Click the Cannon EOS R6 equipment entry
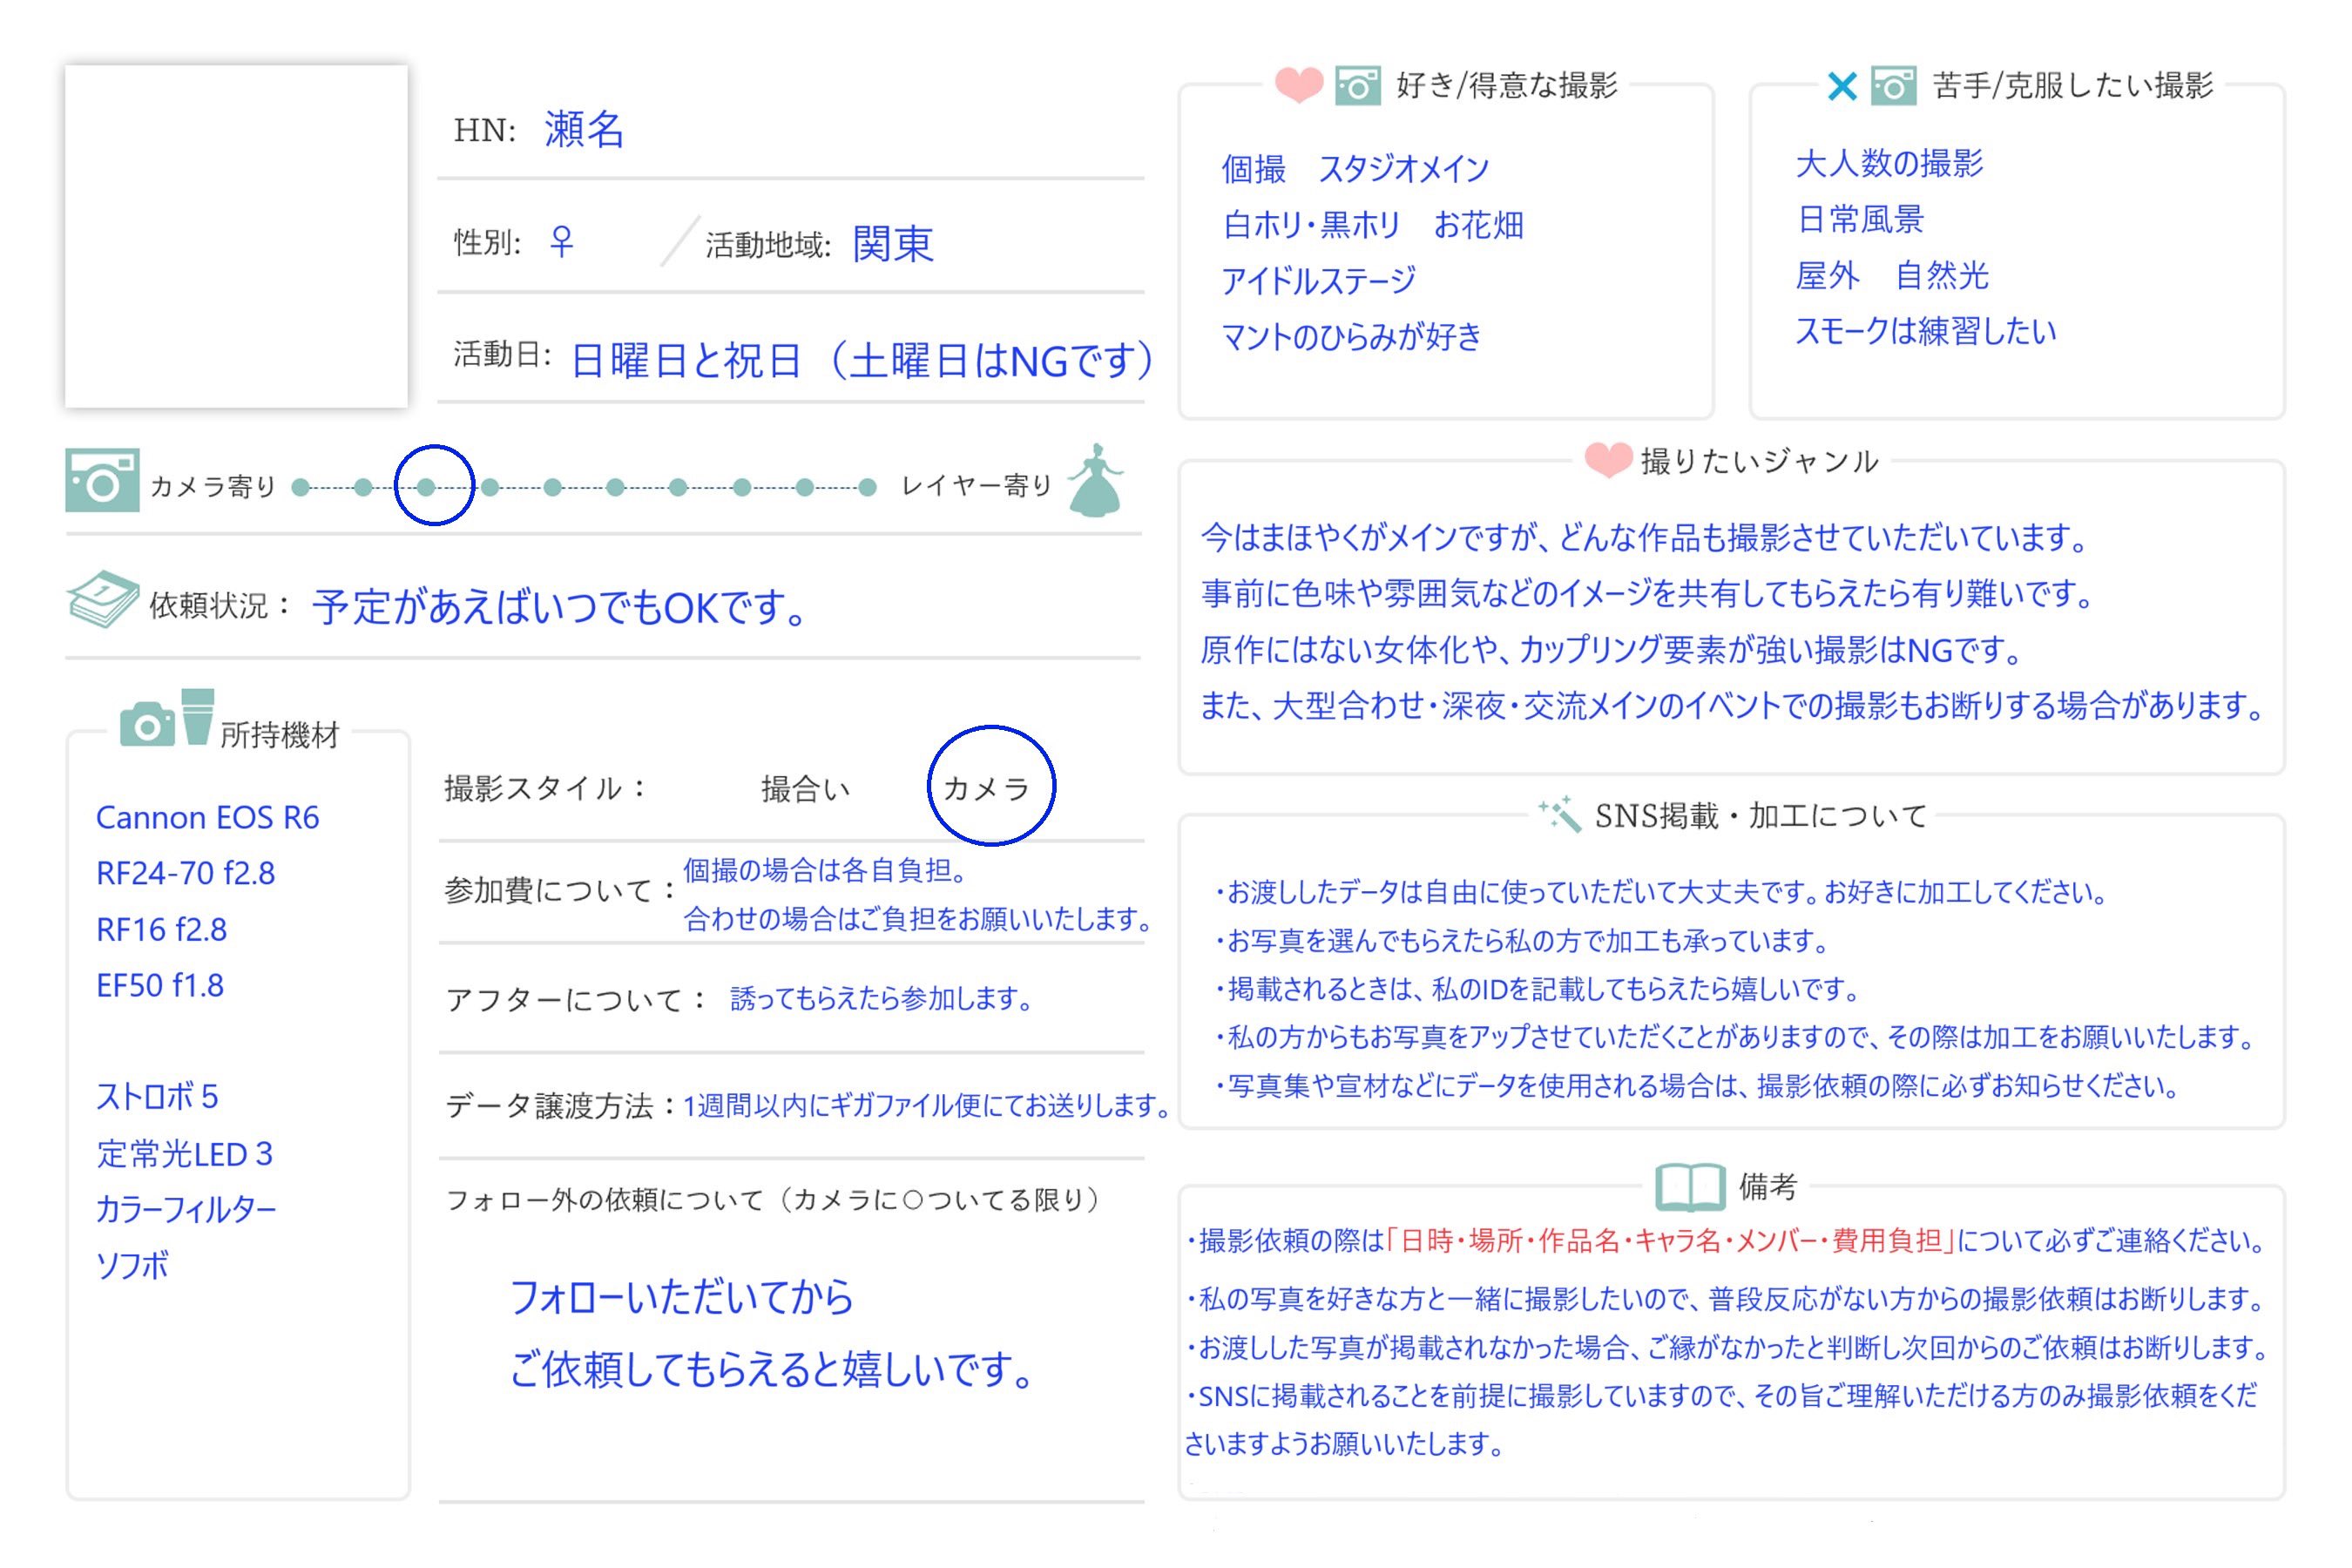 point(207,817)
